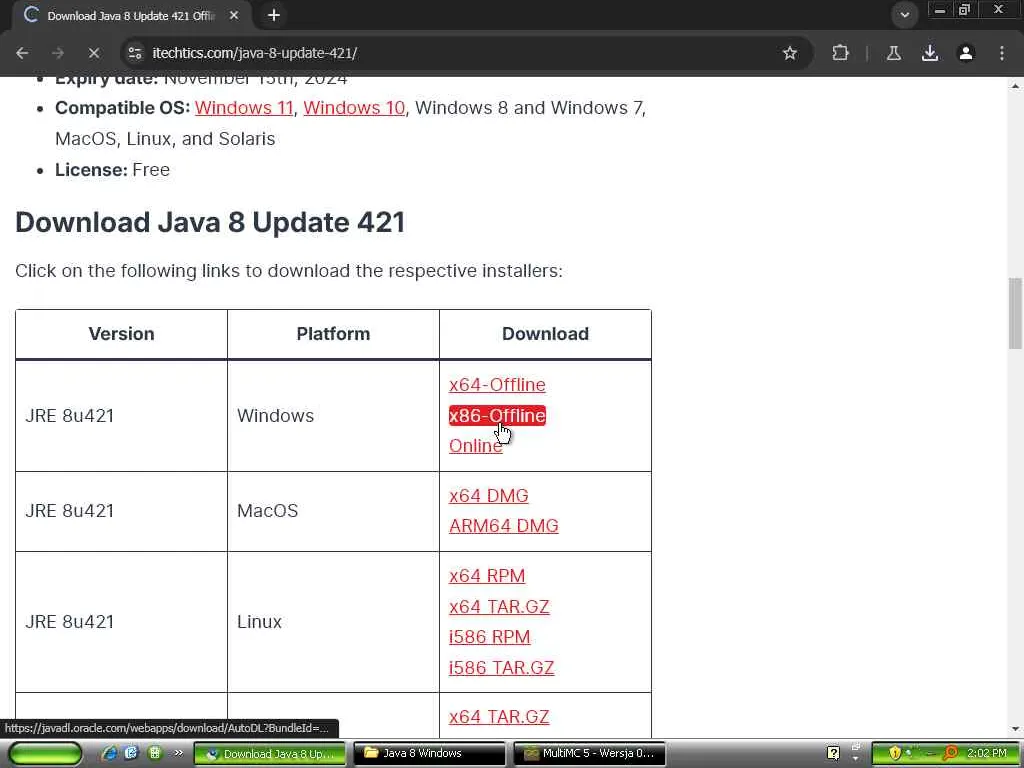Switch to MultiMC 5 taskbar window
This screenshot has width=1024, height=768.
click(x=589, y=754)
